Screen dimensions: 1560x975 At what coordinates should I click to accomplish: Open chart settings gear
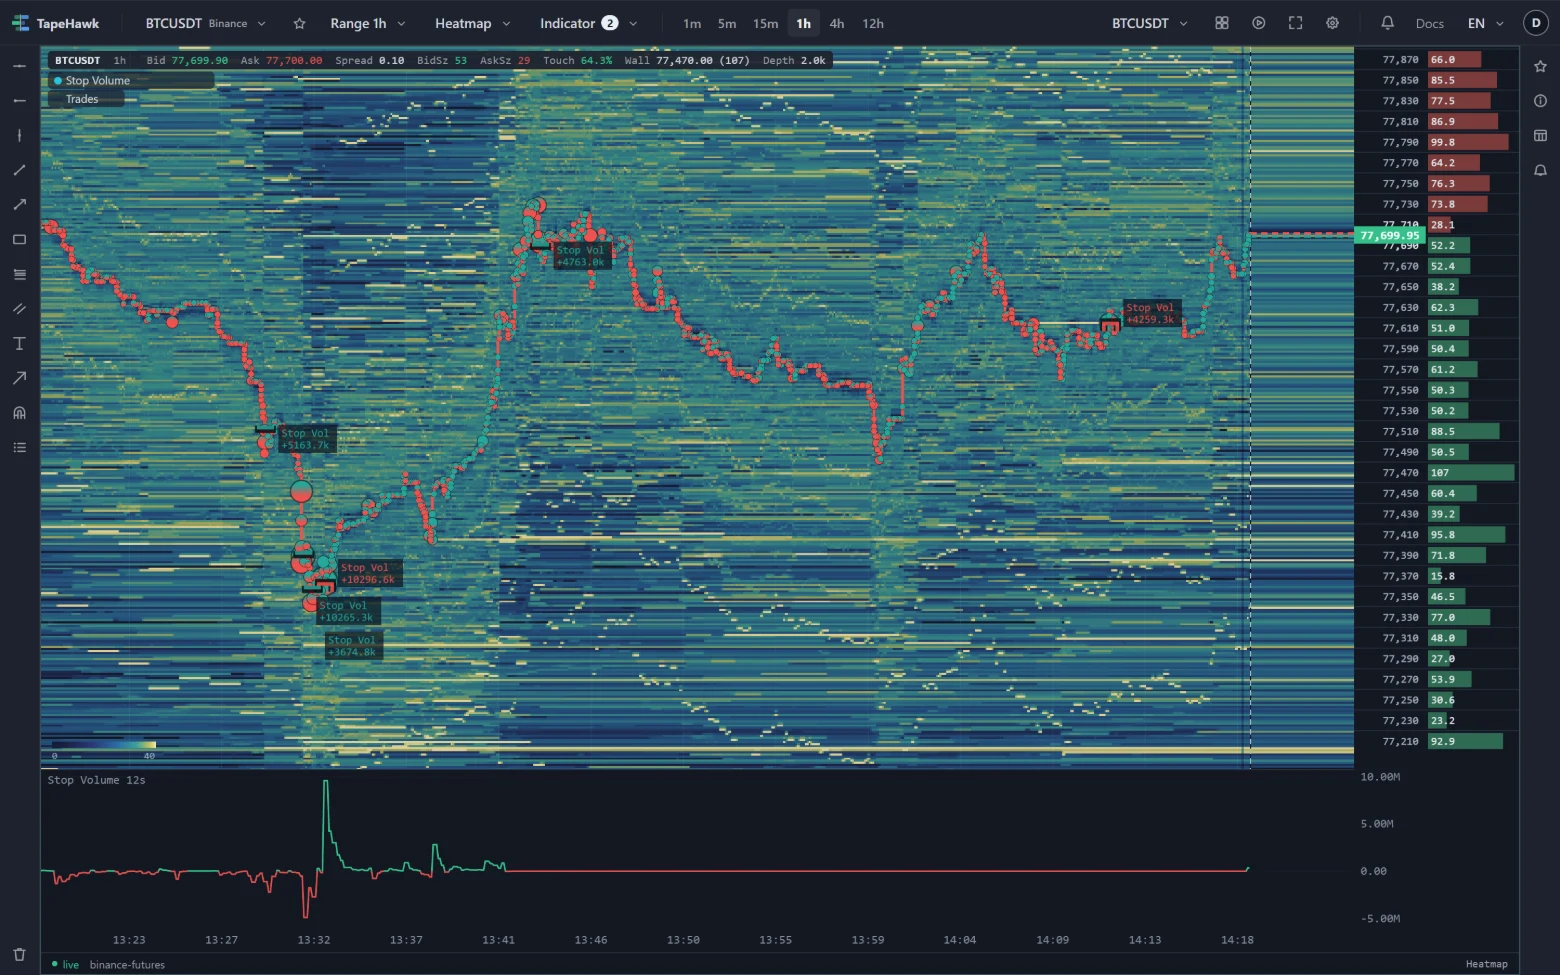click(1333, 23)
